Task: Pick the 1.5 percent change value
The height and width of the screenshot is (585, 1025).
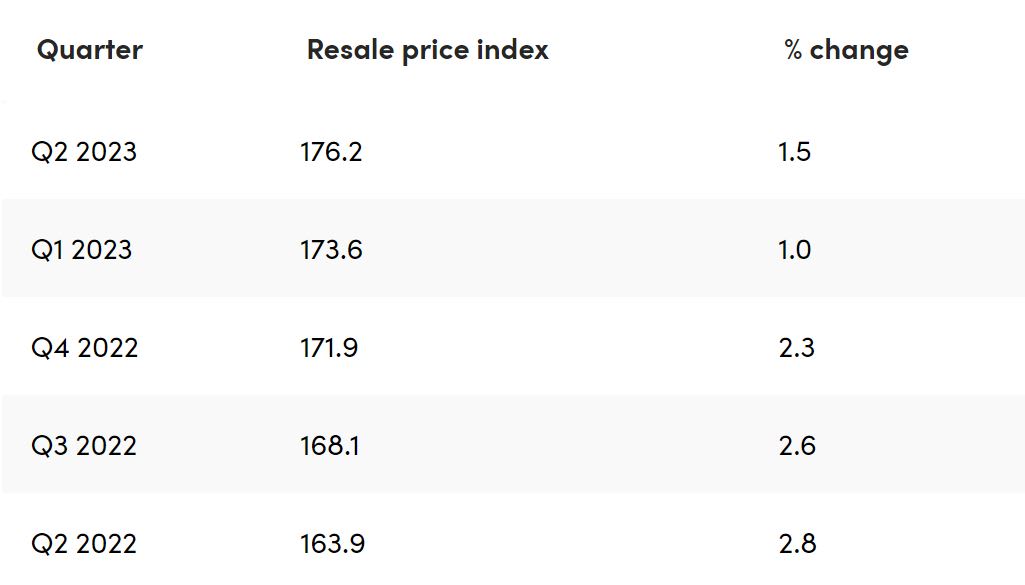Action: pyautogui.click(x=794, y=152)
